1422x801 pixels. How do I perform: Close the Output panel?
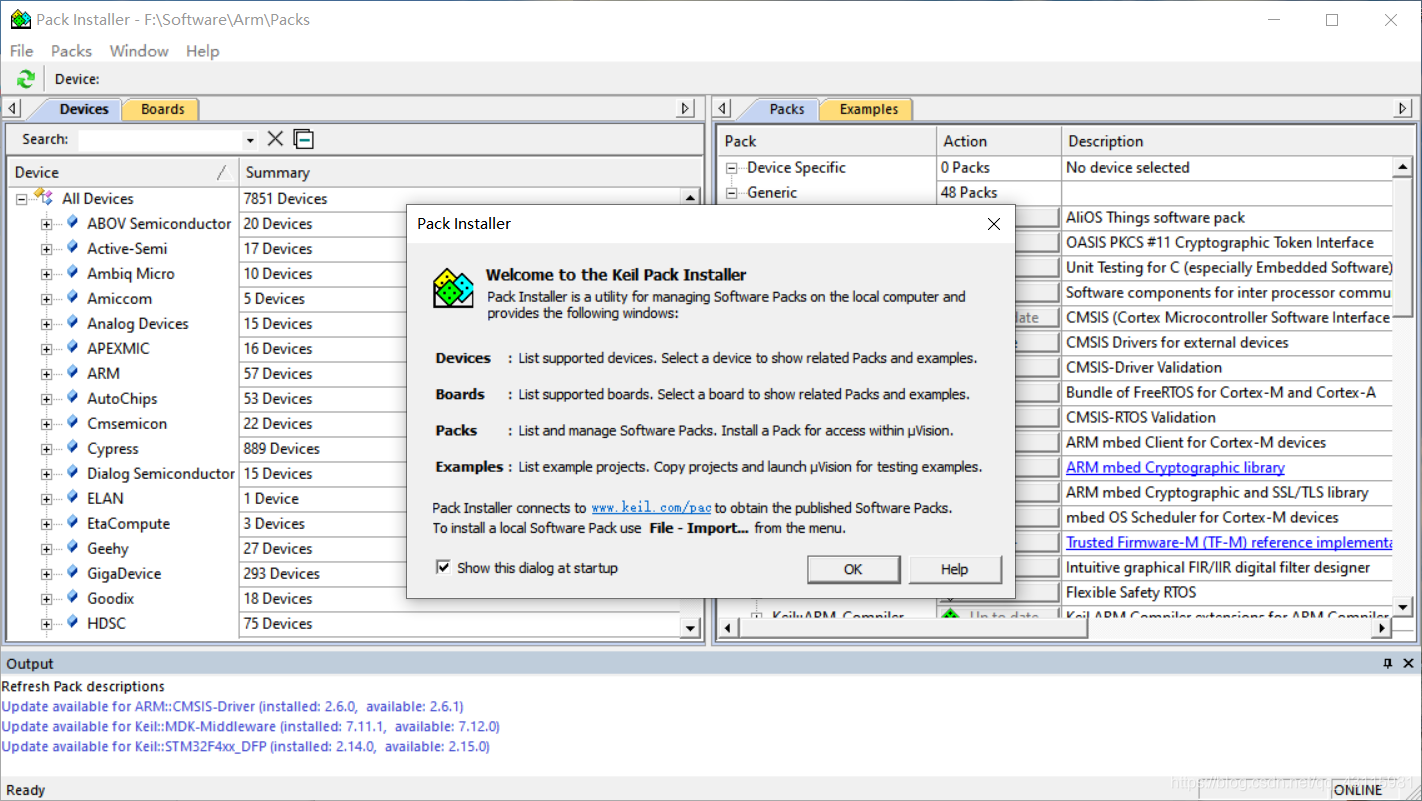coord(1408,663)
